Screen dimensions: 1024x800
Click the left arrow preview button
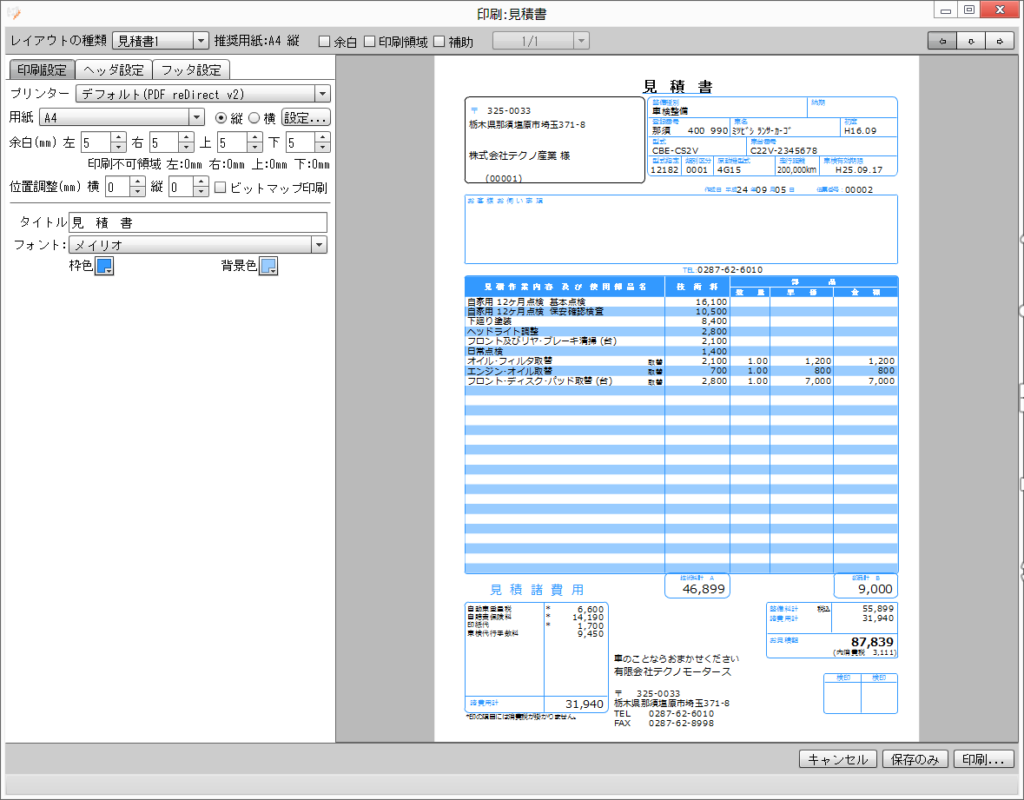pos(942,41)
